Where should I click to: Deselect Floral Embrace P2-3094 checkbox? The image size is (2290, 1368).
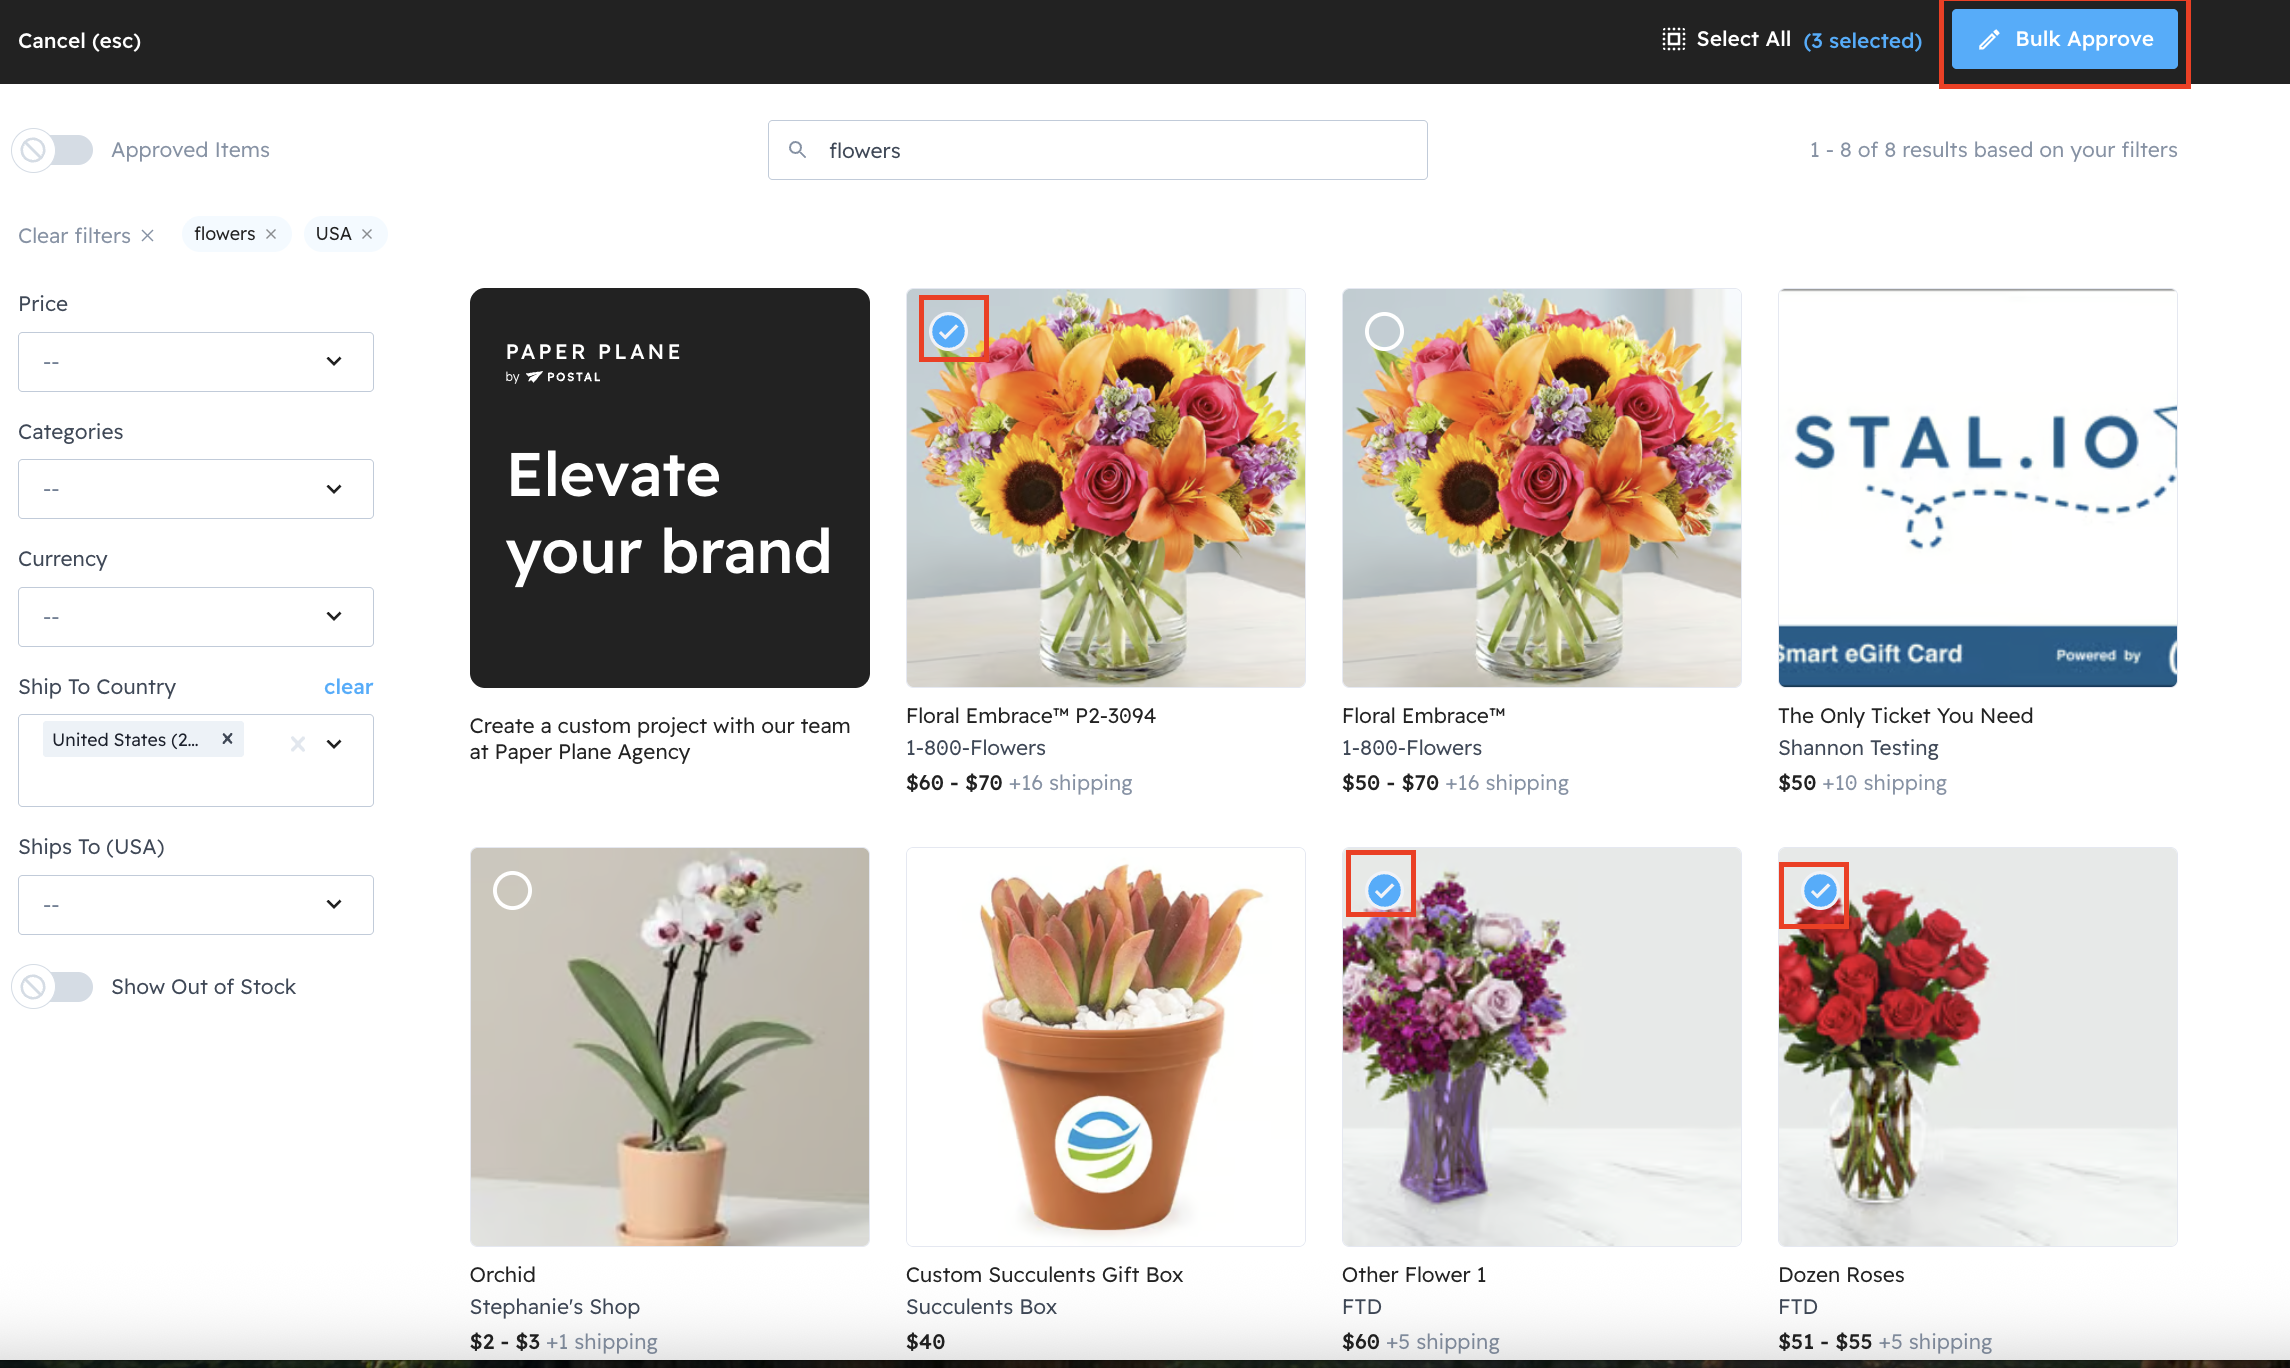coord(948,331)
